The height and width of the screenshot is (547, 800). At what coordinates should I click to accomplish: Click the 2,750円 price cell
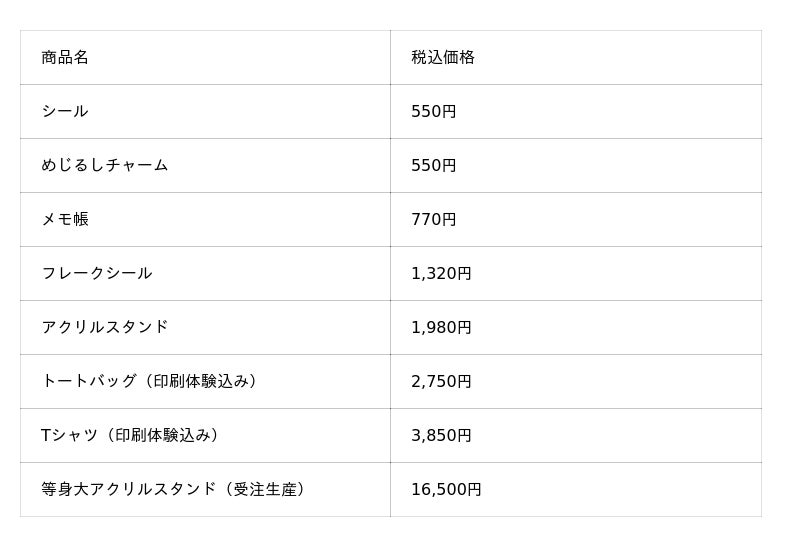576,382
